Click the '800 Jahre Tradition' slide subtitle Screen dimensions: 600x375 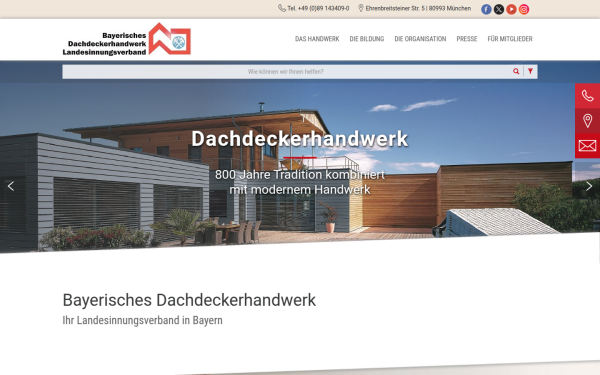300,182
